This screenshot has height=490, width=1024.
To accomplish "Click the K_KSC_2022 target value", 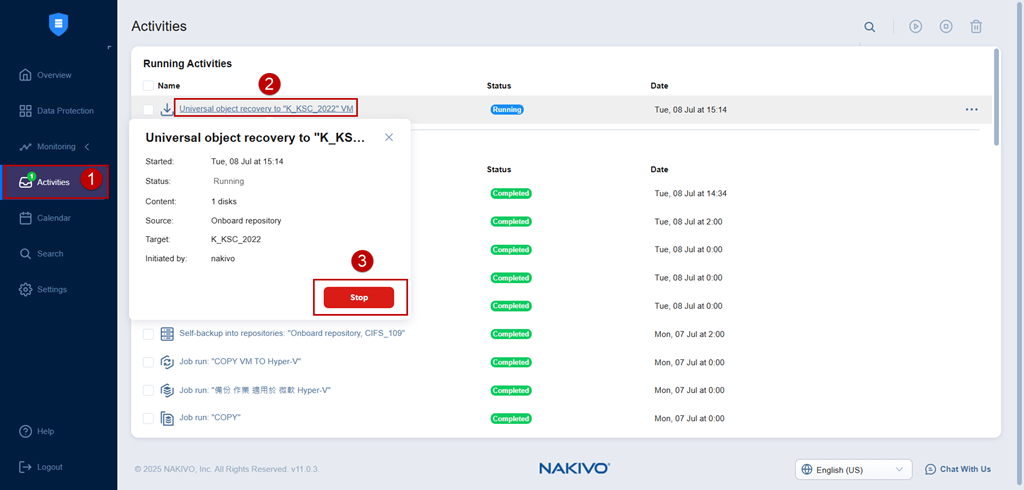I will click(x=236, y=240).
